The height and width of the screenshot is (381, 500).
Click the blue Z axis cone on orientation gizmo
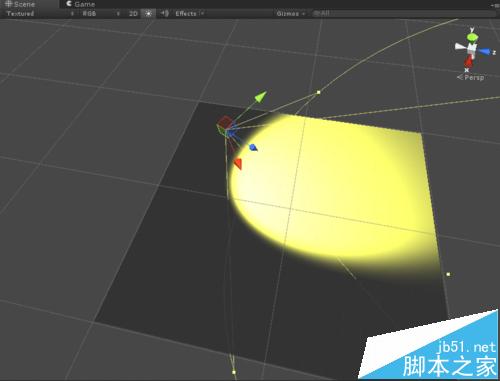pos(484,52)
